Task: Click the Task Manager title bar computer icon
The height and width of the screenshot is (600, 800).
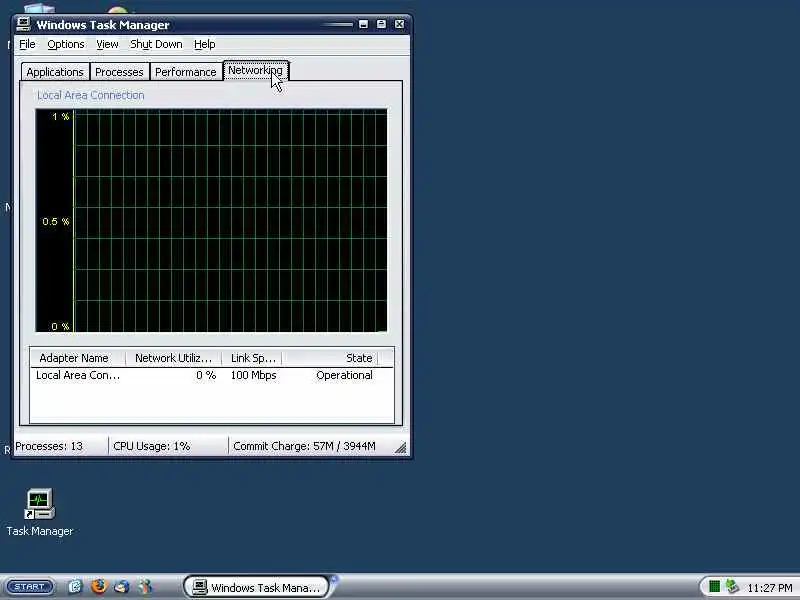Action: pyautogui.click(x=23, y=24)
